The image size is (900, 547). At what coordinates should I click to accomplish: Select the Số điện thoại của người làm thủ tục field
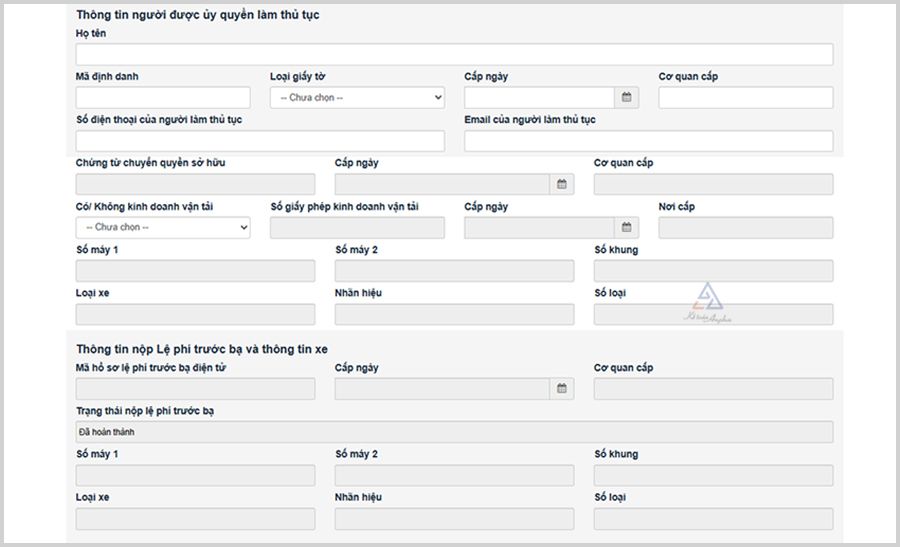pyautogui.click(x=260, y=141)
